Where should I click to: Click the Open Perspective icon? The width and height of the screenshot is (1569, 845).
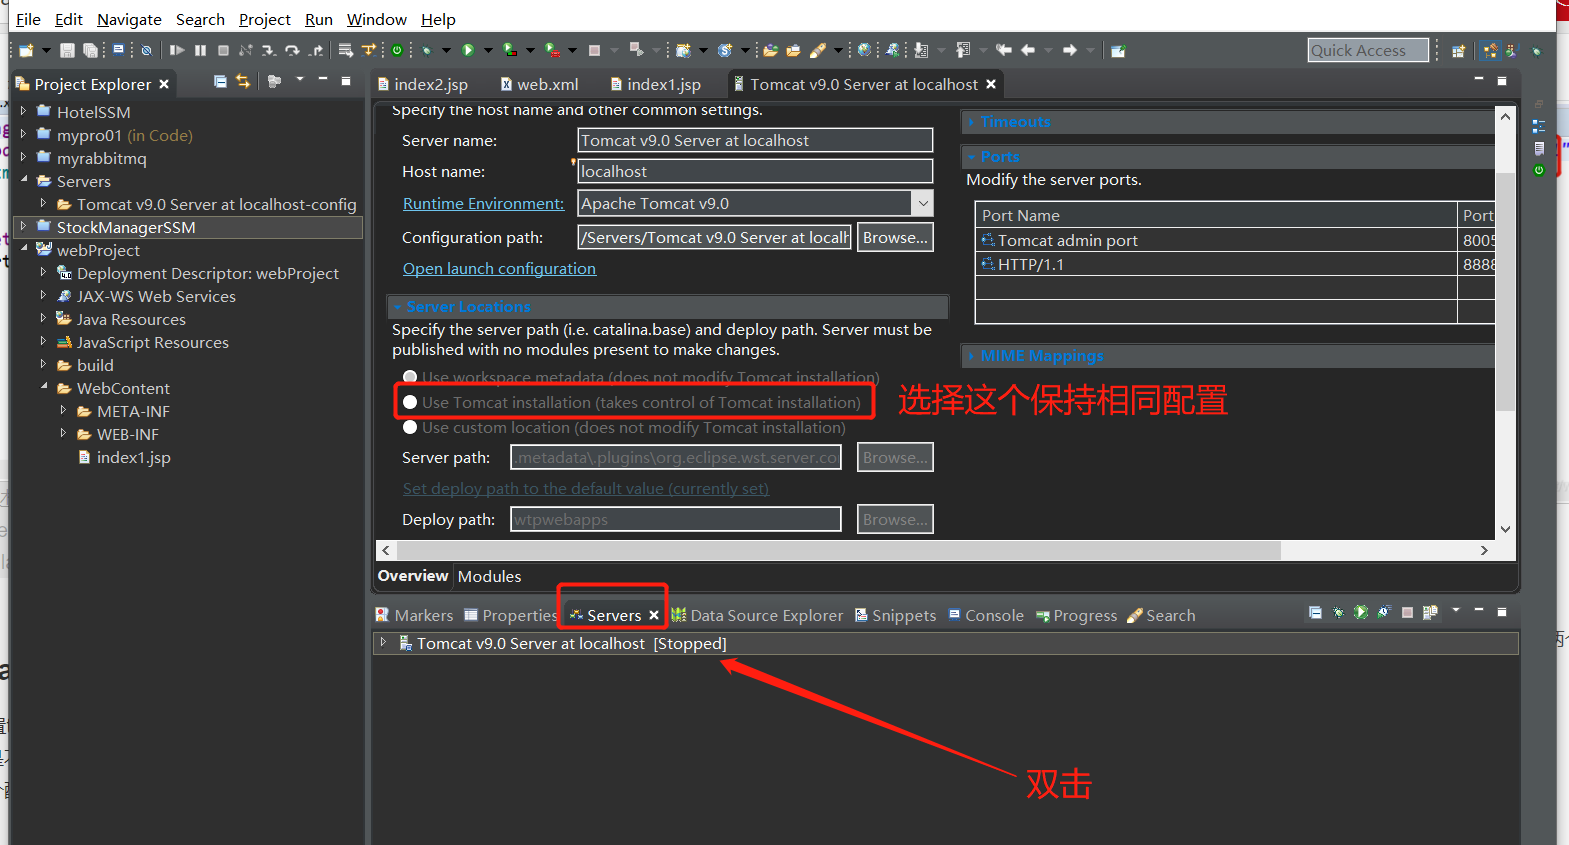pyautogui.click(x=1458, y=50)
